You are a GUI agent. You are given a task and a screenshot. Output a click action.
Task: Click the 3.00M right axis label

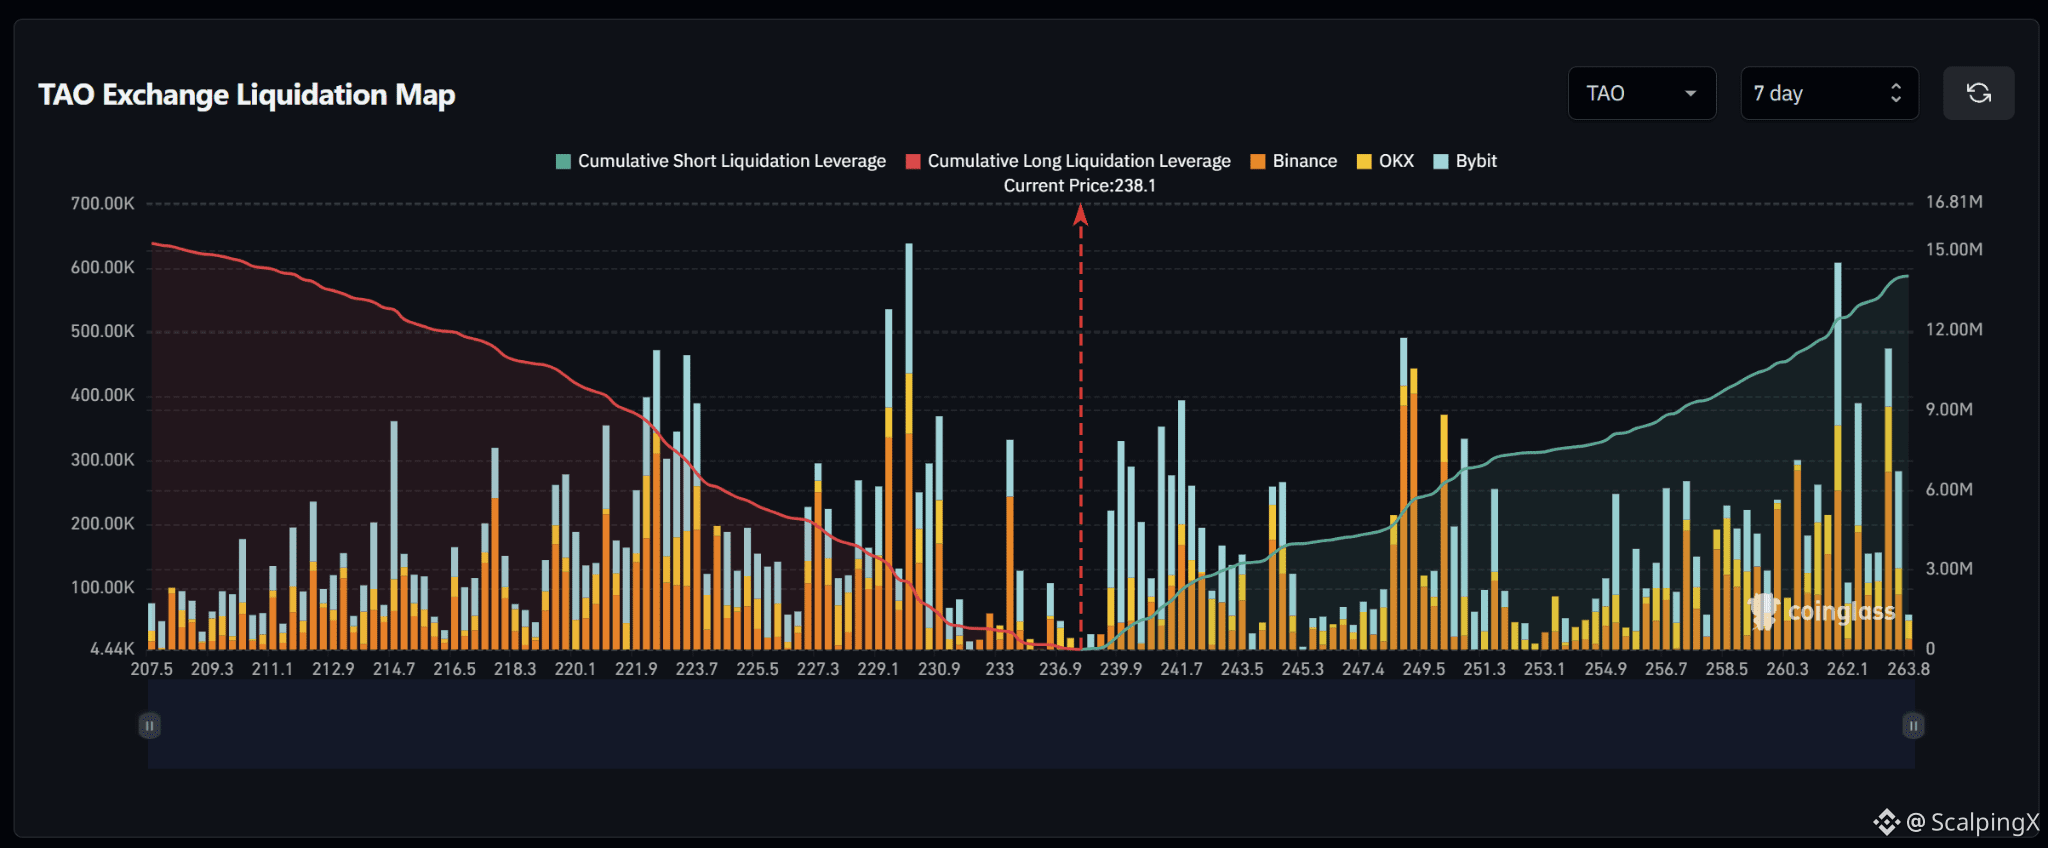click(x=1949, y=569)
